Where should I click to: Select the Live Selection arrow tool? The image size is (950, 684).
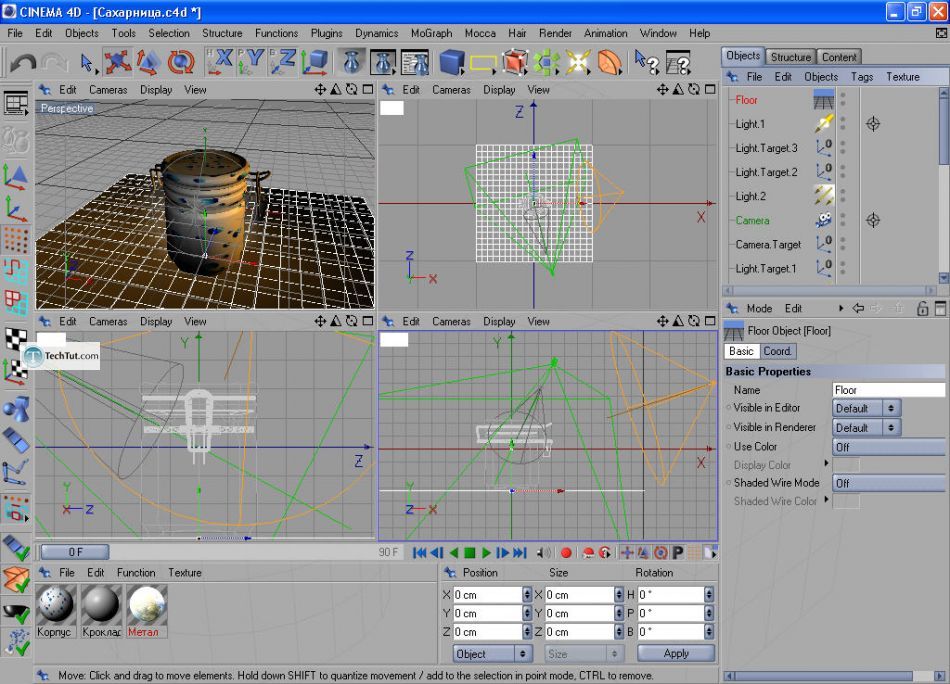[87, 62]
